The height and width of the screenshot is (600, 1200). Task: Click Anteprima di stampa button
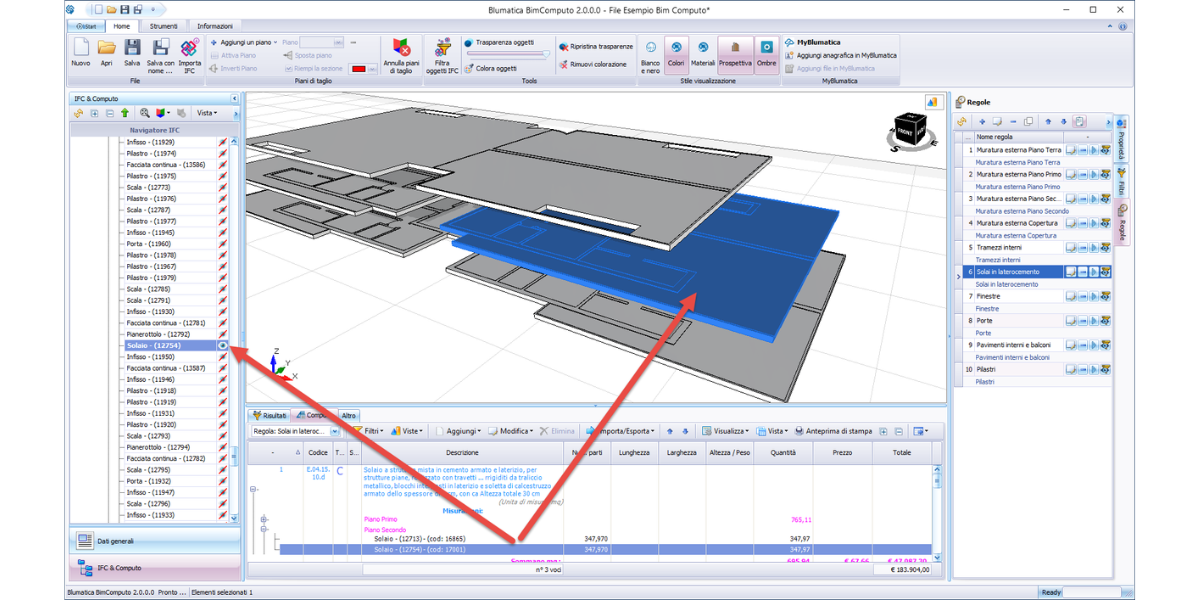pos(833,431)
